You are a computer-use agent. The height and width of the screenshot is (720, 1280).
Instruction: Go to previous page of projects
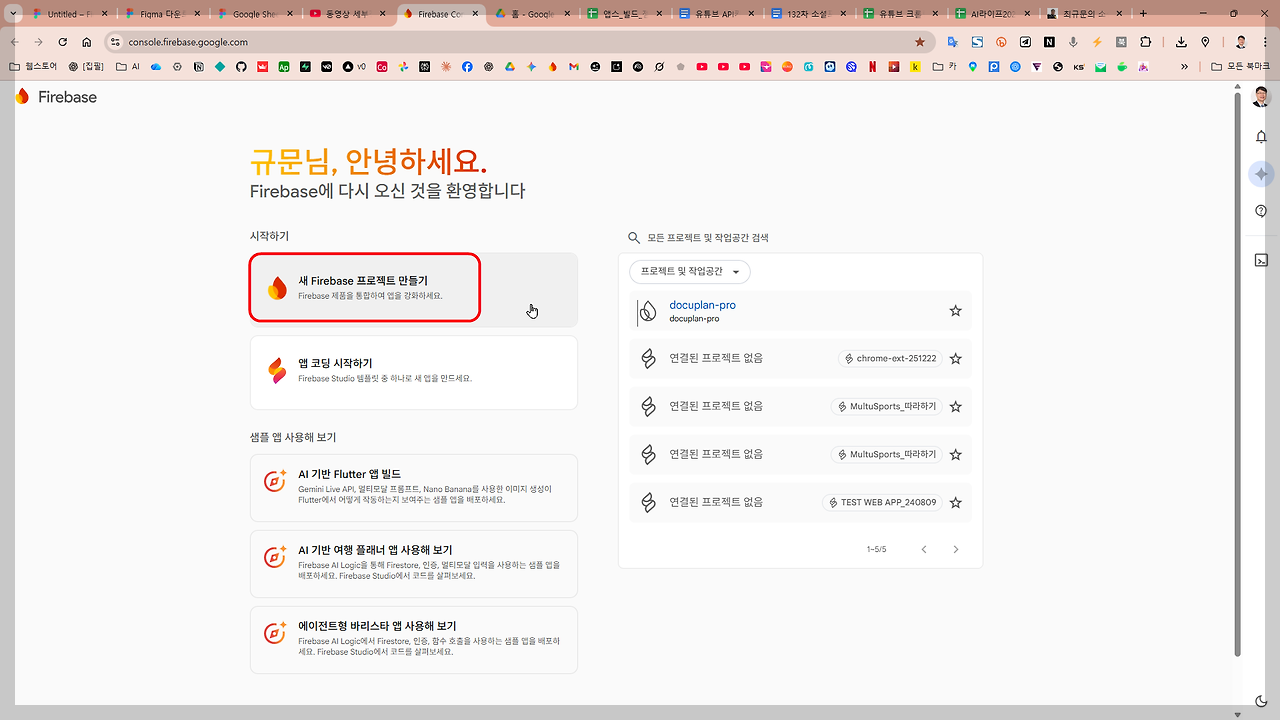coord(924,549)
